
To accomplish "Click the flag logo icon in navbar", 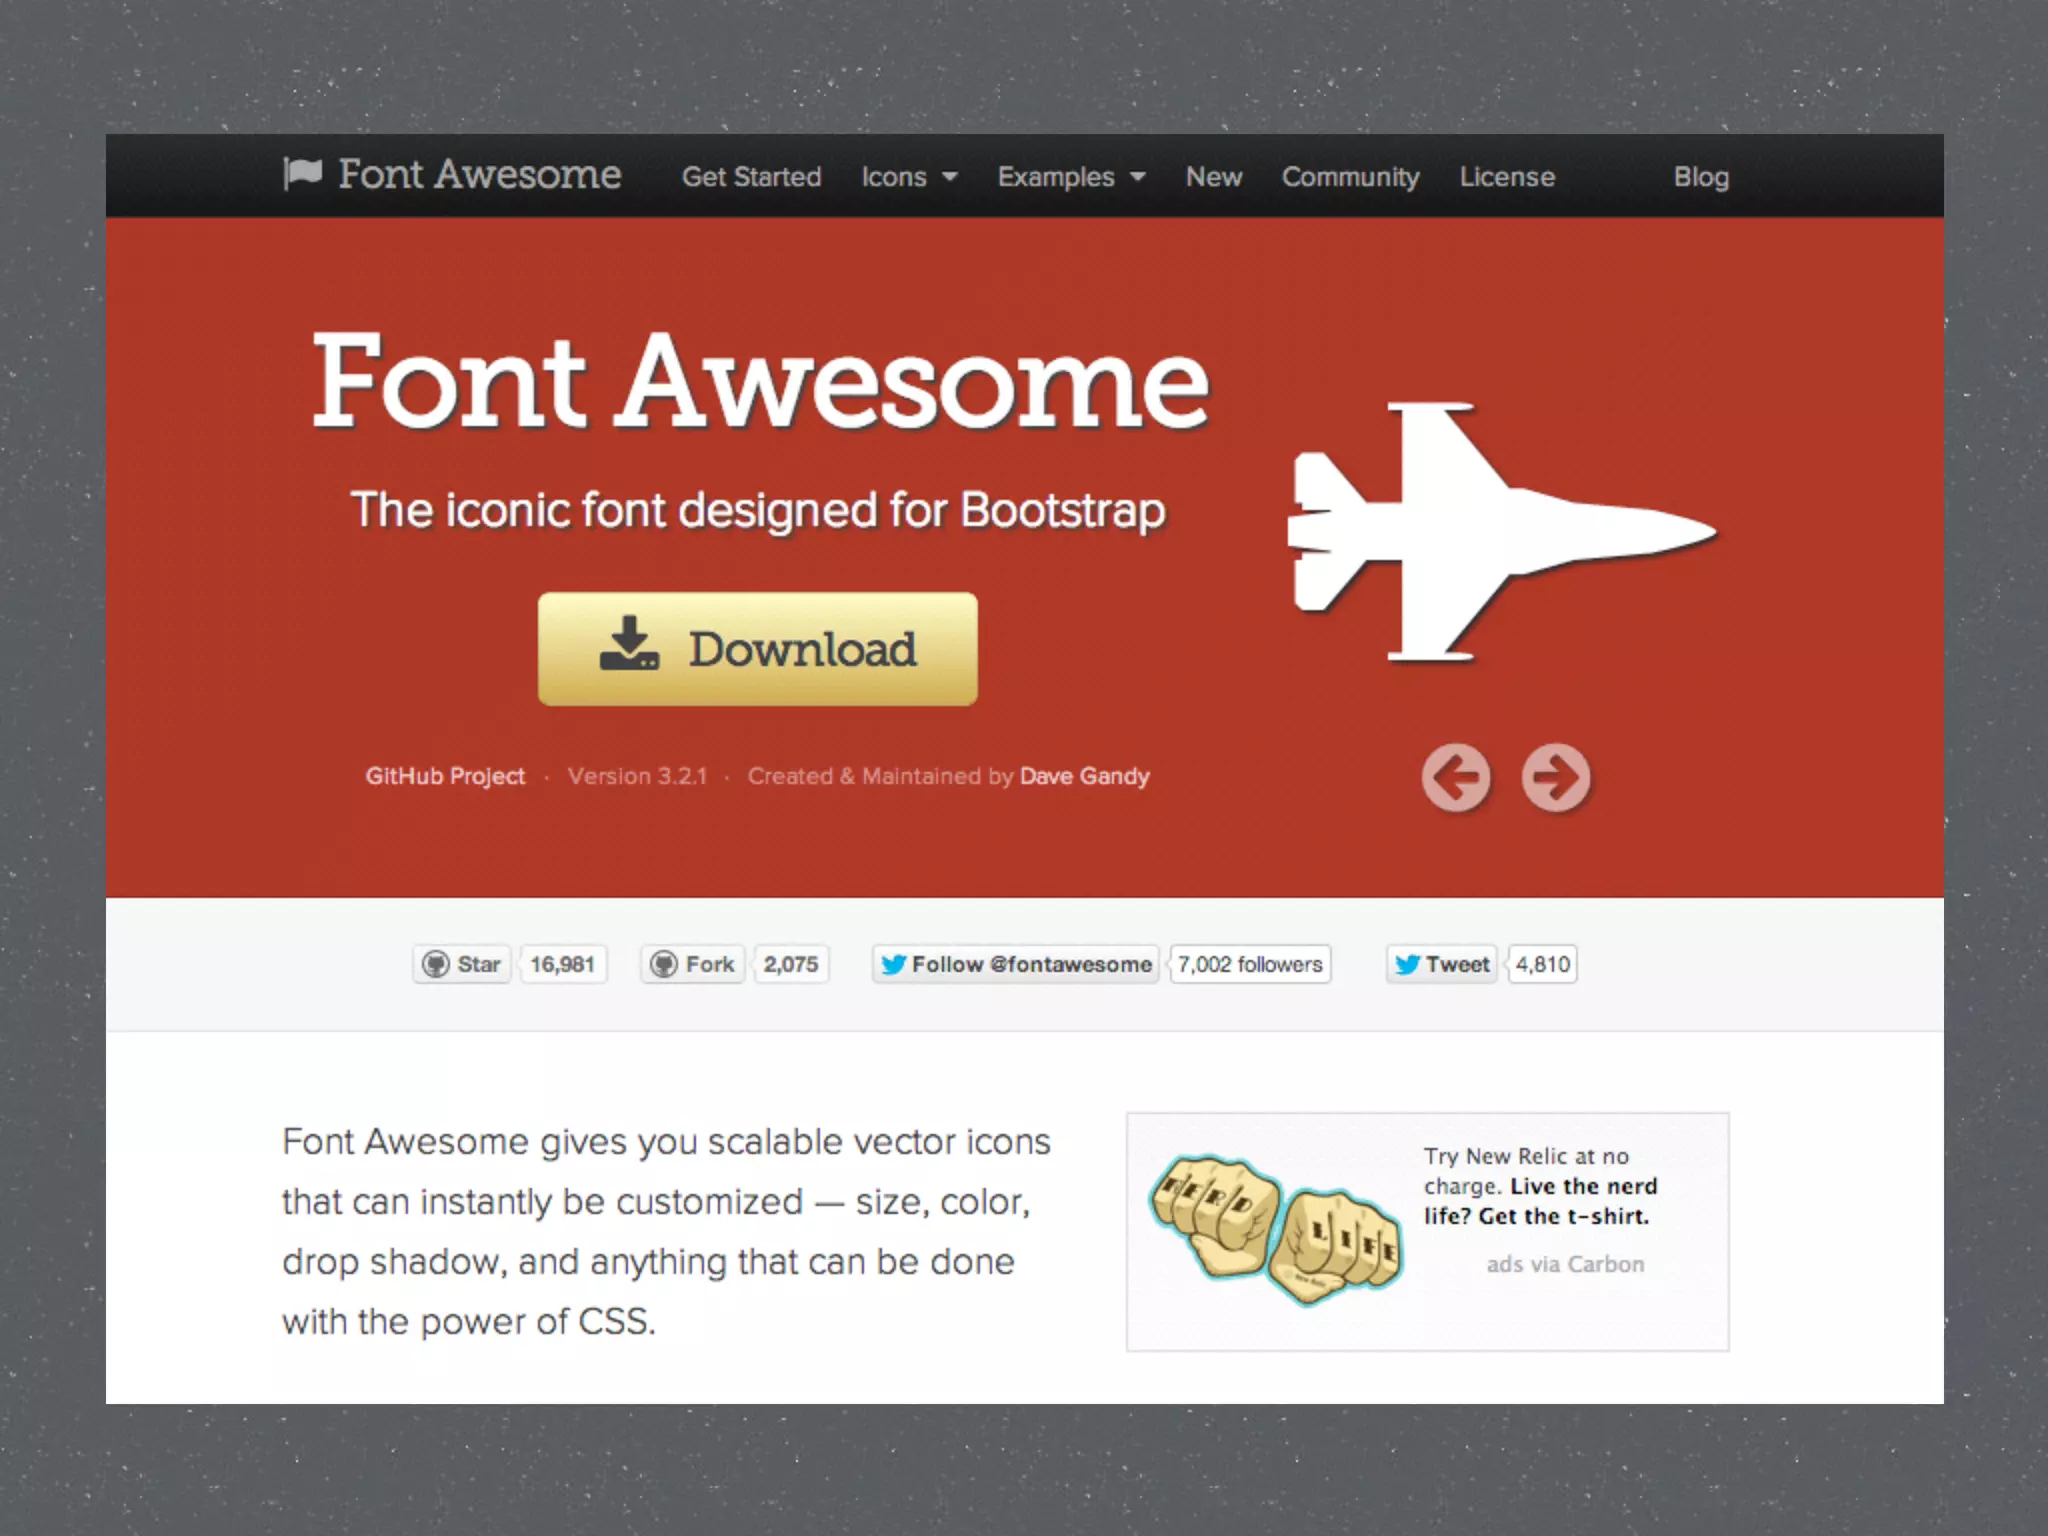I will (x=302, y=174).
